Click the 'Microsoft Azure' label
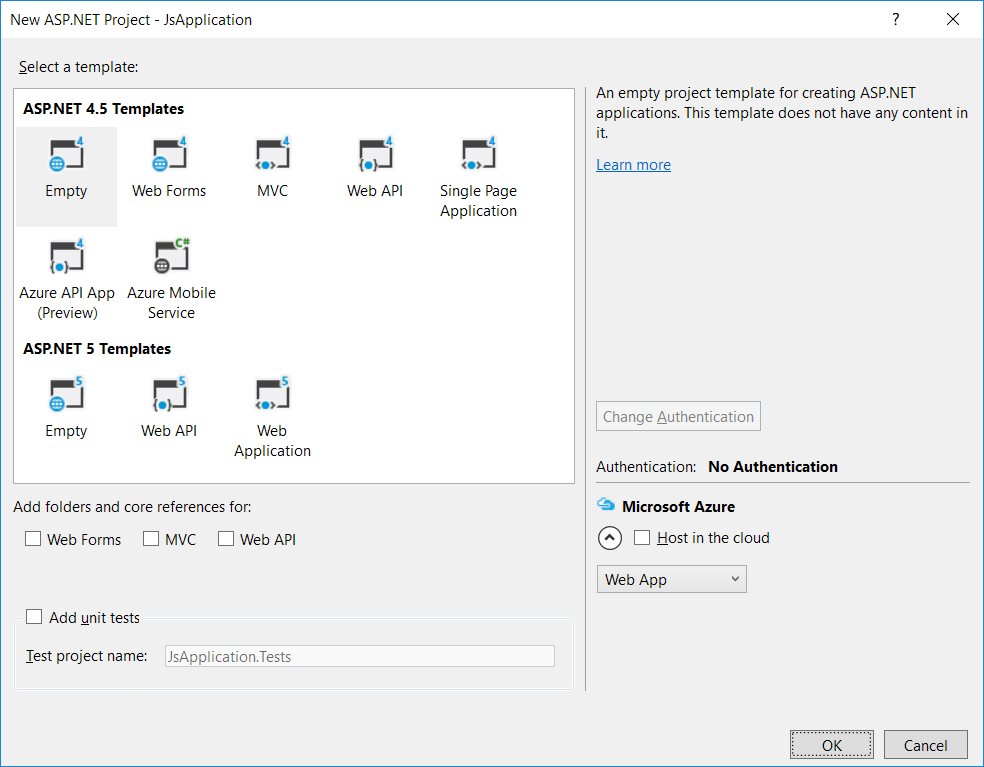The width and height of the screenshot is (984, 767). [x=678, y=506]
